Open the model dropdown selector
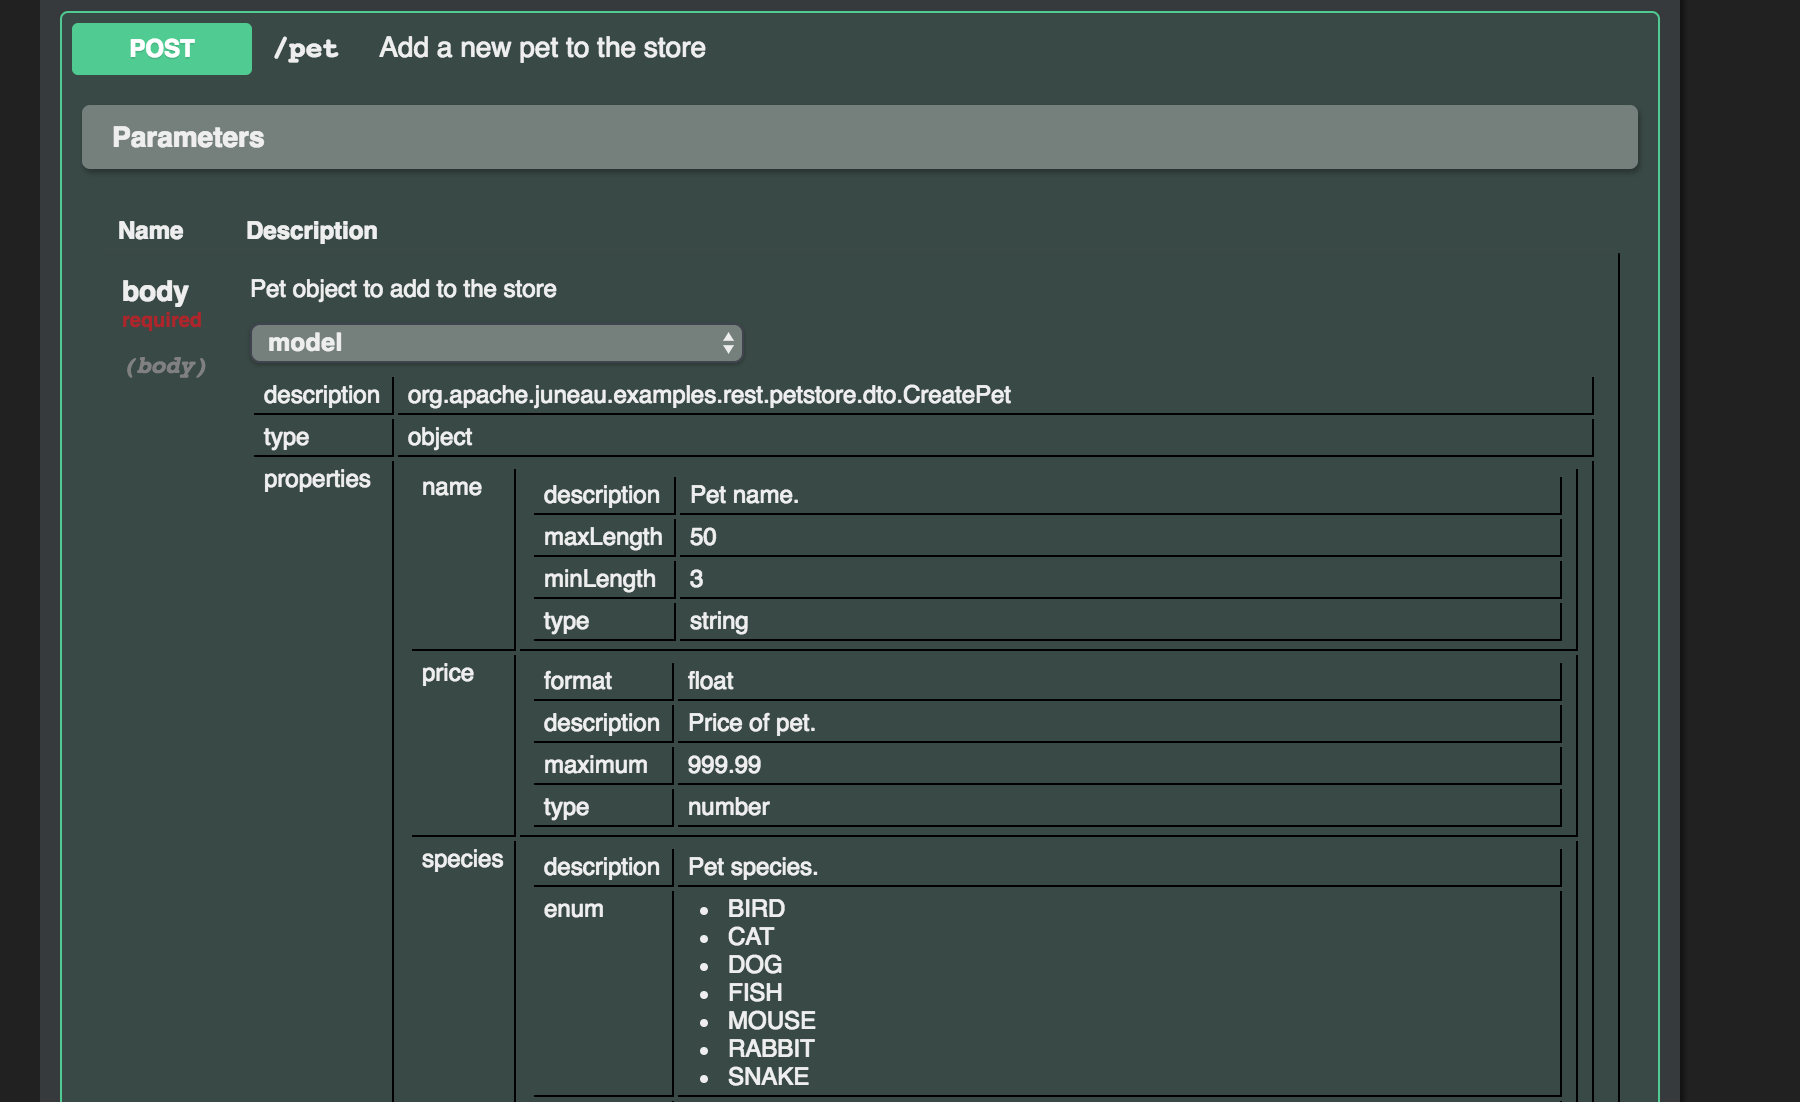 coord(495,343)
